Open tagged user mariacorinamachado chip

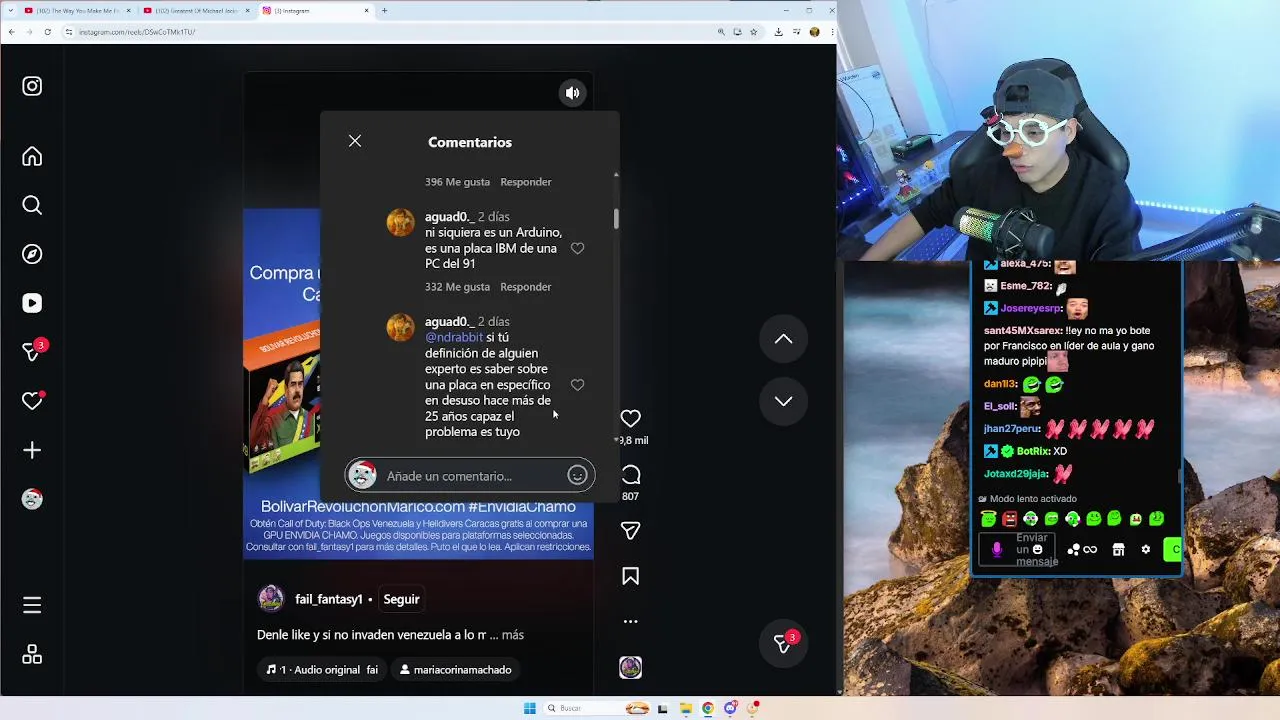coord(455,670)
